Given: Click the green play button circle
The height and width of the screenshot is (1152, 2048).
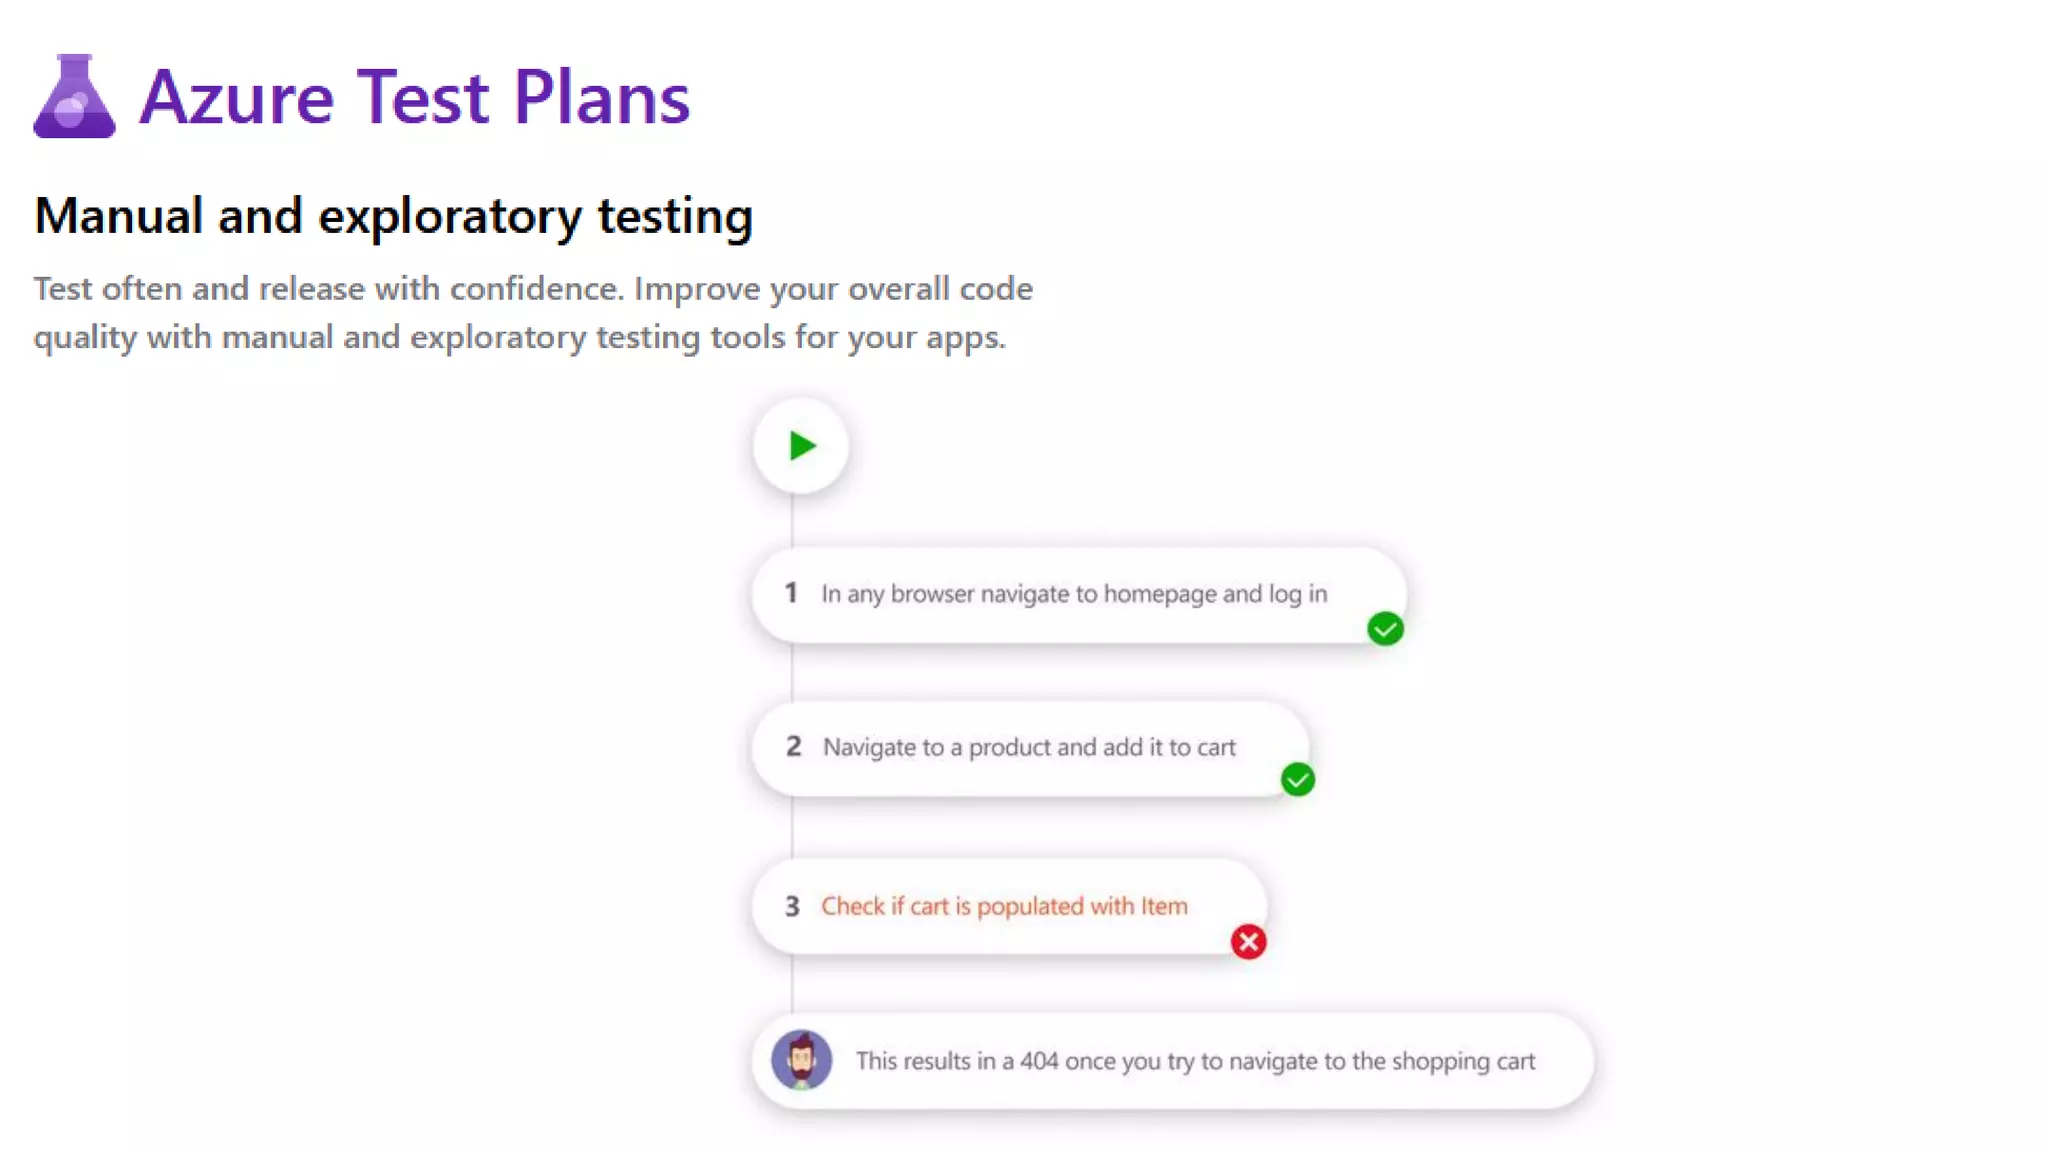Looking at the screenshot, I should 801,446.
